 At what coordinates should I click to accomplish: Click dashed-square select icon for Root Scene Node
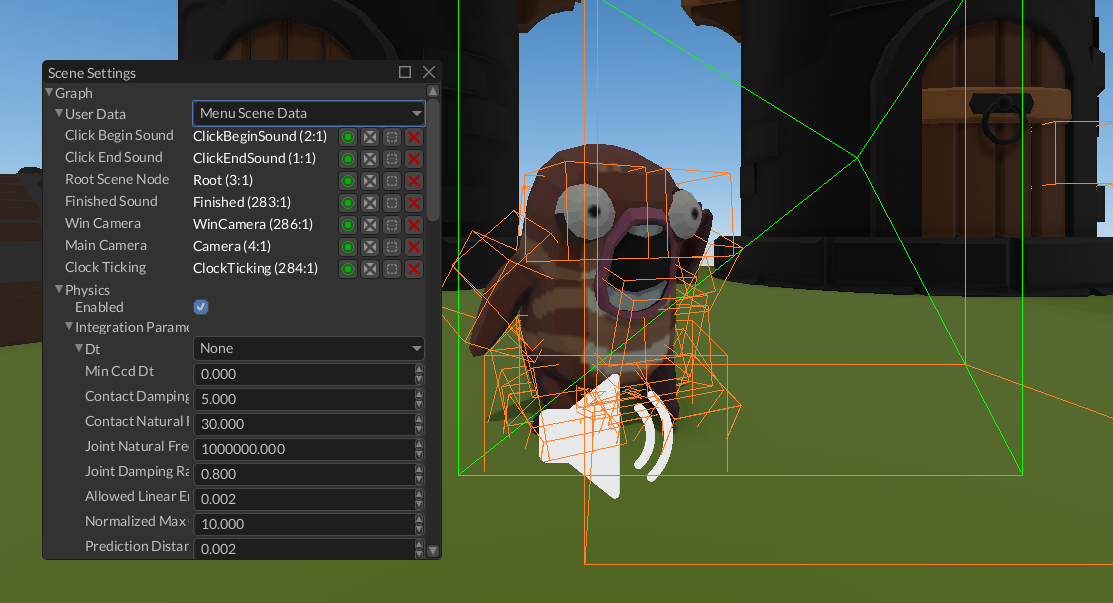[x=392, y=181]
